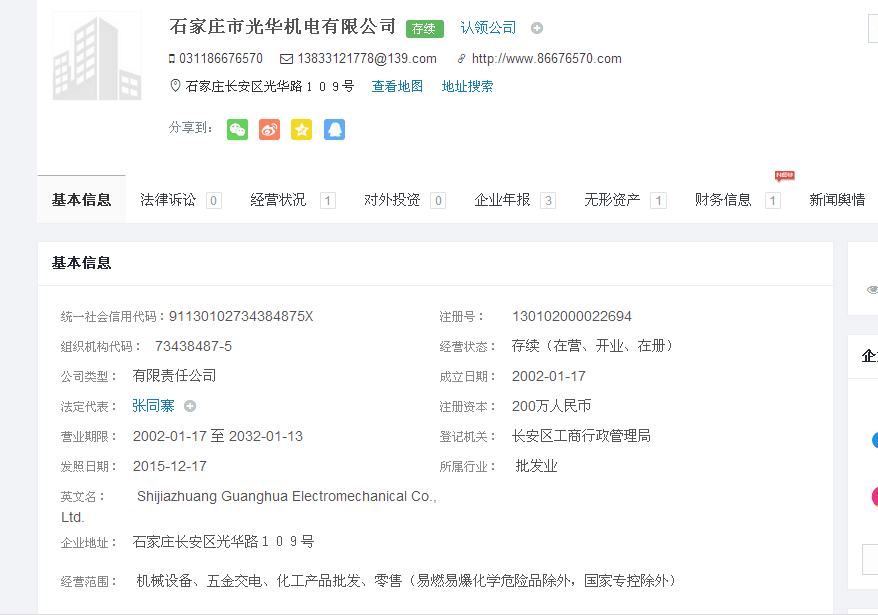
Task: Select the 对外投资 tab
Action: pyautogui.click(x=392, y=200)
